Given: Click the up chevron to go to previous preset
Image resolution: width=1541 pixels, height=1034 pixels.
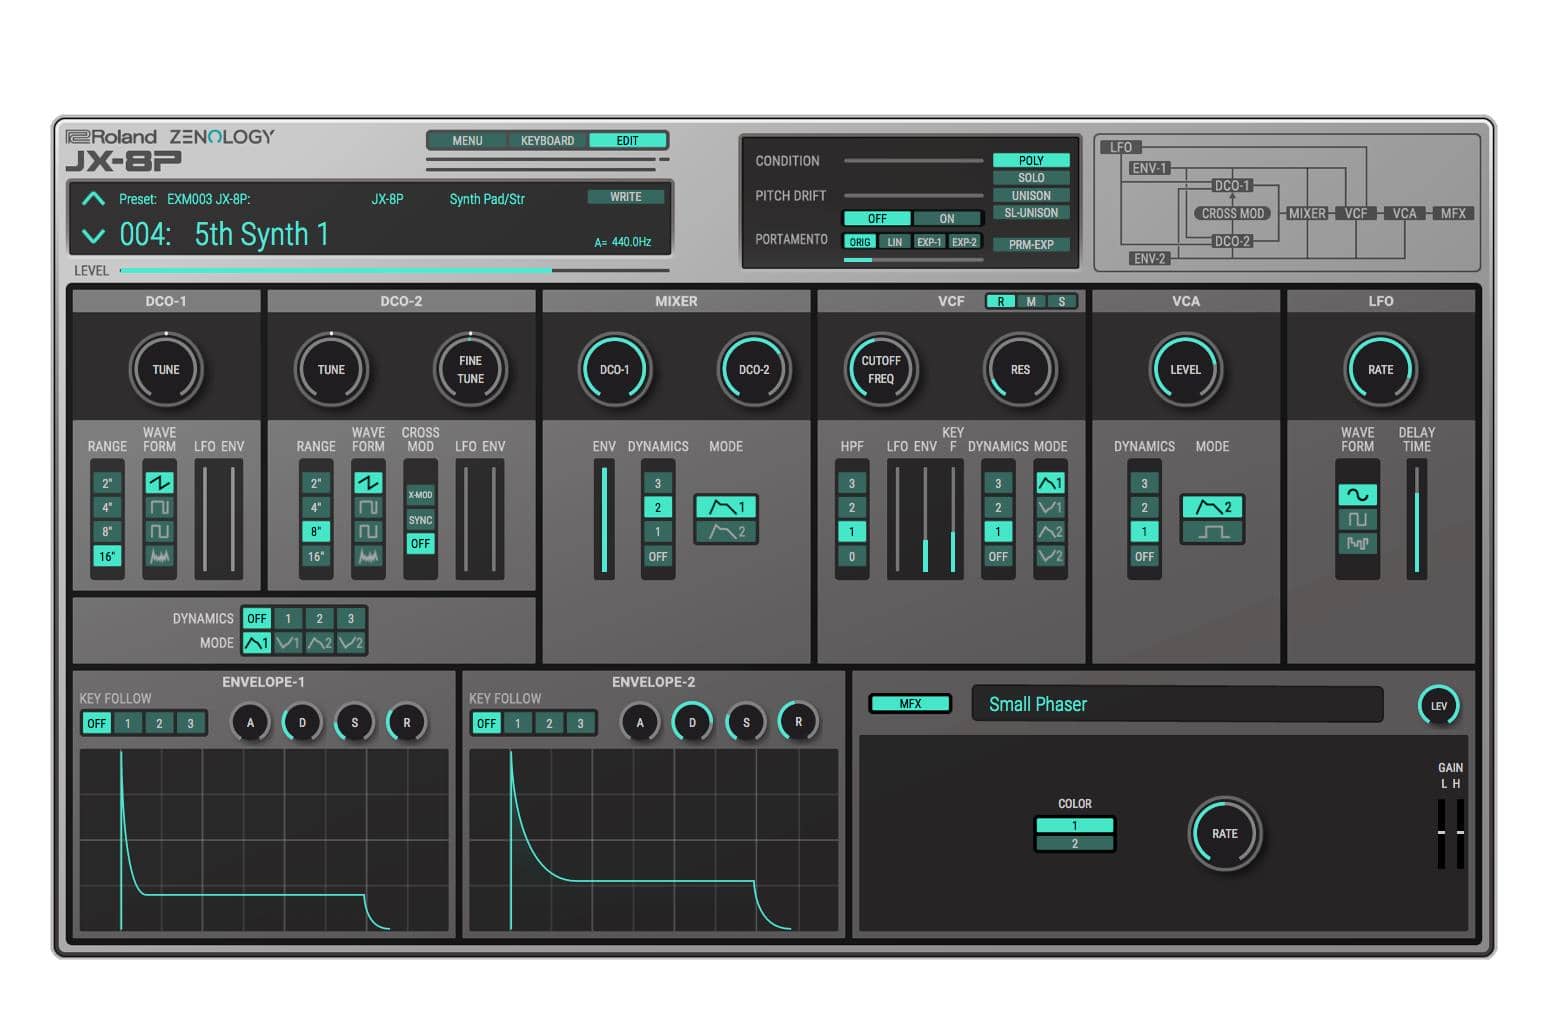Looking at the screenshot, I should click(x=94, y=198).
